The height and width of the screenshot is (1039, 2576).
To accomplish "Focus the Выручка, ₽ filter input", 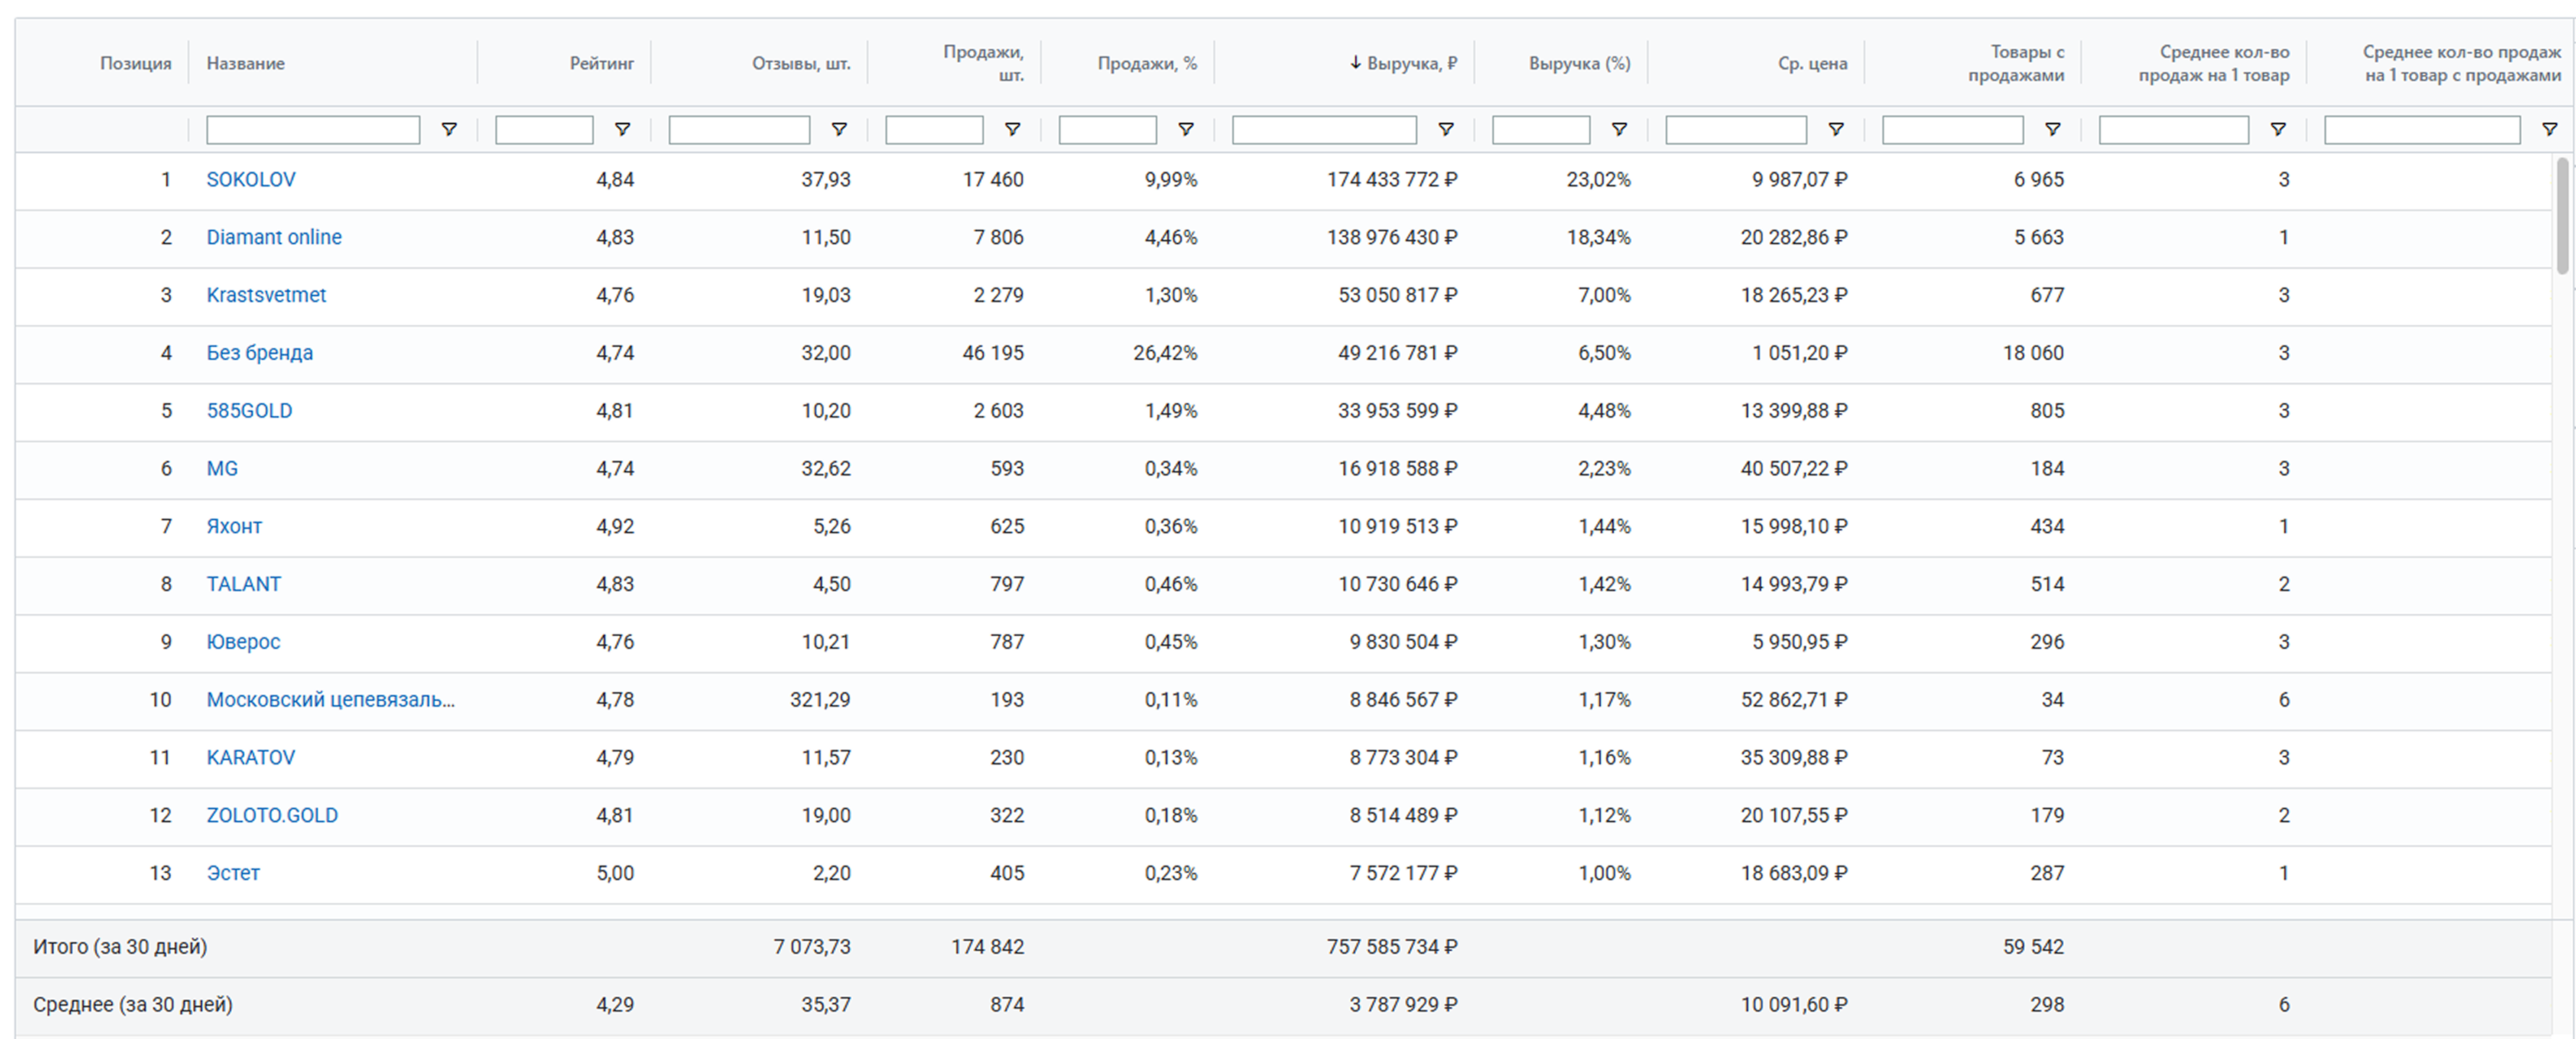I will [1324, 130].
